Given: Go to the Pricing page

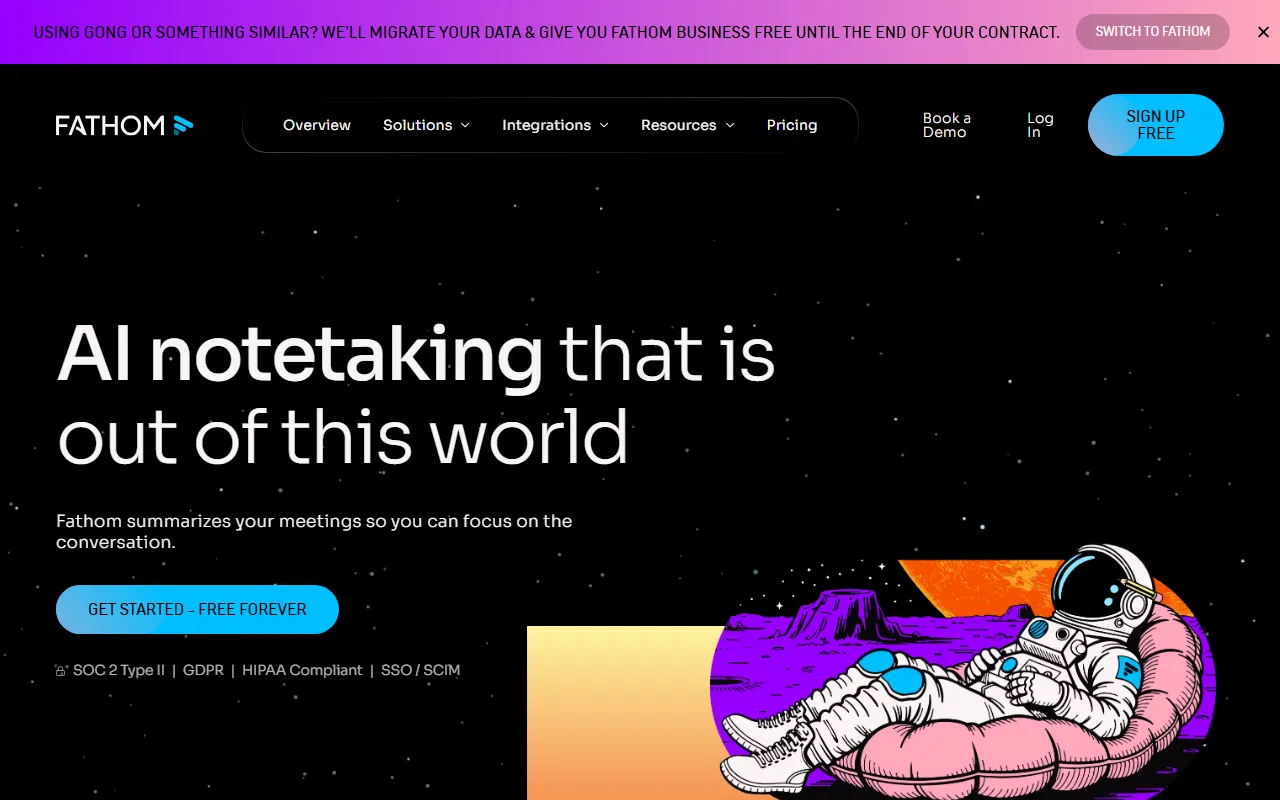Looking at the screenshot, I should point(792,125).
